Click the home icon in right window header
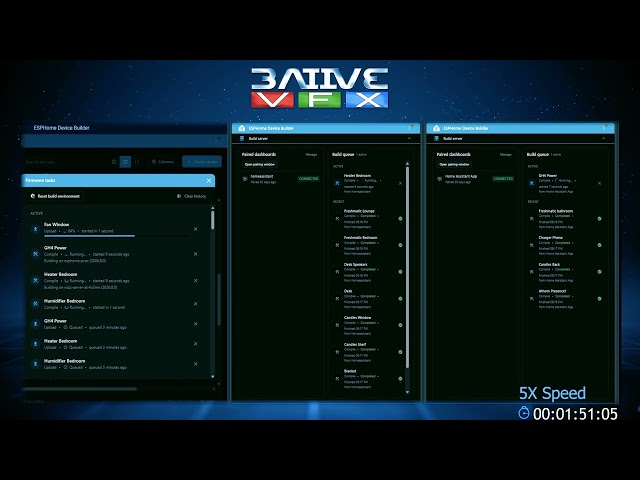This screenshot has width=640, height=480. (436, 128)
